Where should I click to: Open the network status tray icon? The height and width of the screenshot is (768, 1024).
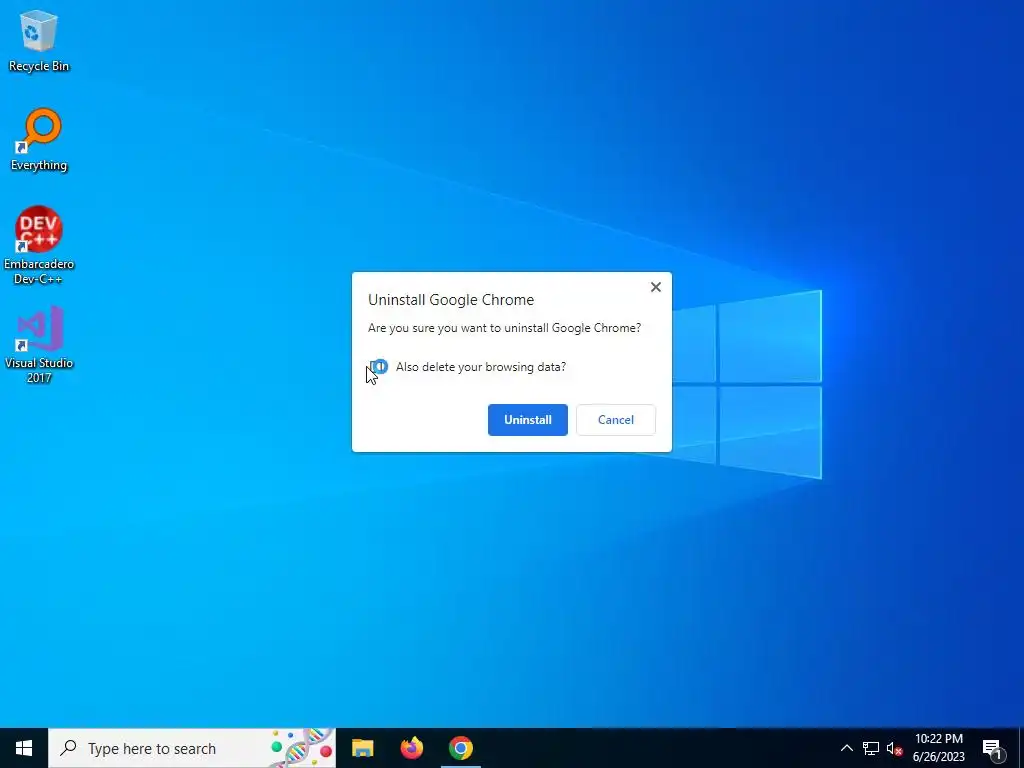(x=871, y=748)
